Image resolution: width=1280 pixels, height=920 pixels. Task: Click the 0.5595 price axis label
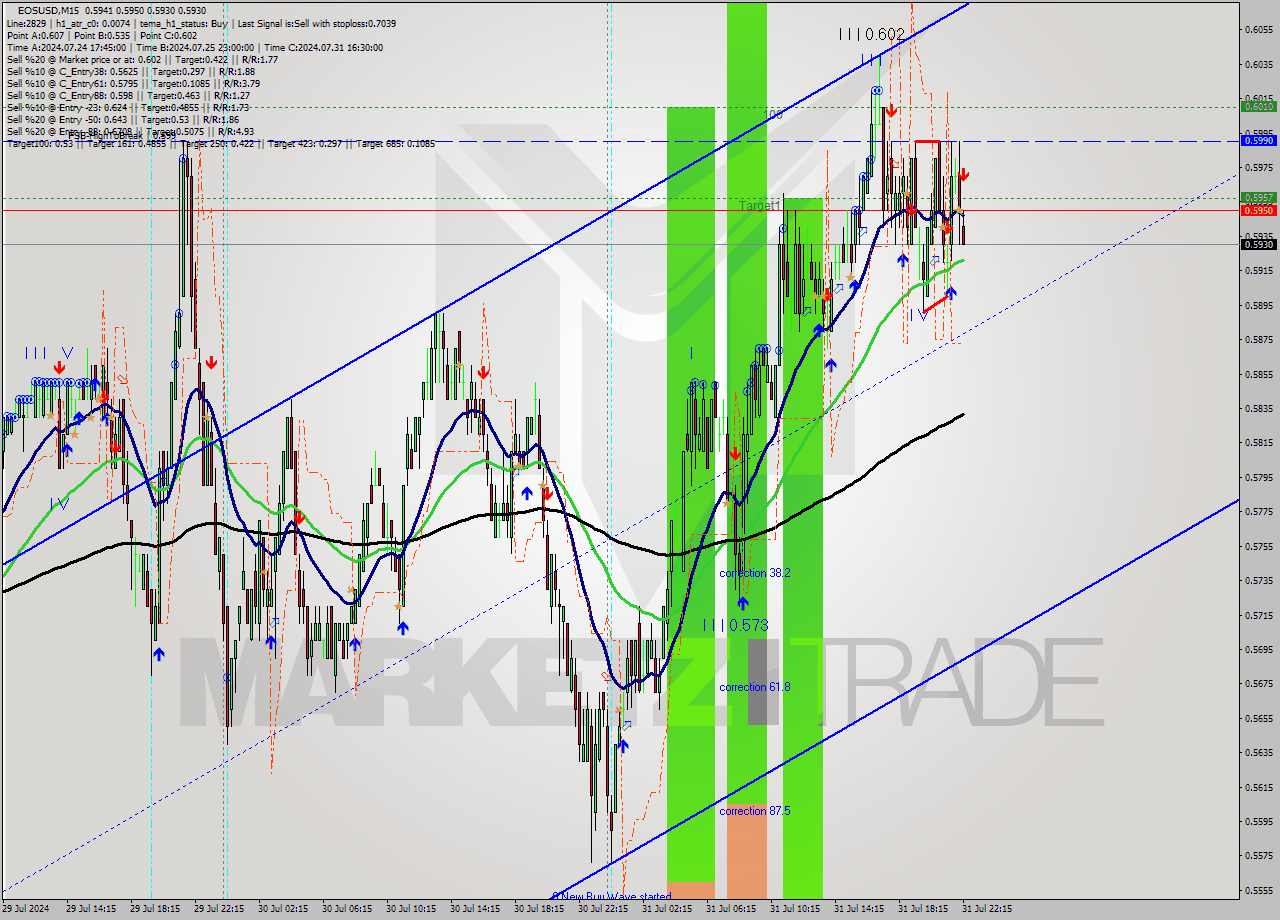tap(1258, 821)
